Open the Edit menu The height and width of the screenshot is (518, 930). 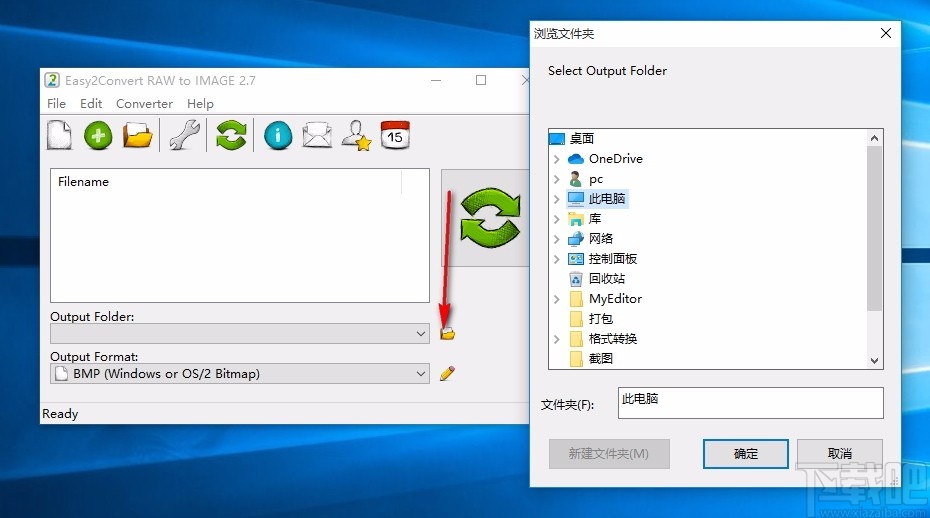click(x=91, y=103)
